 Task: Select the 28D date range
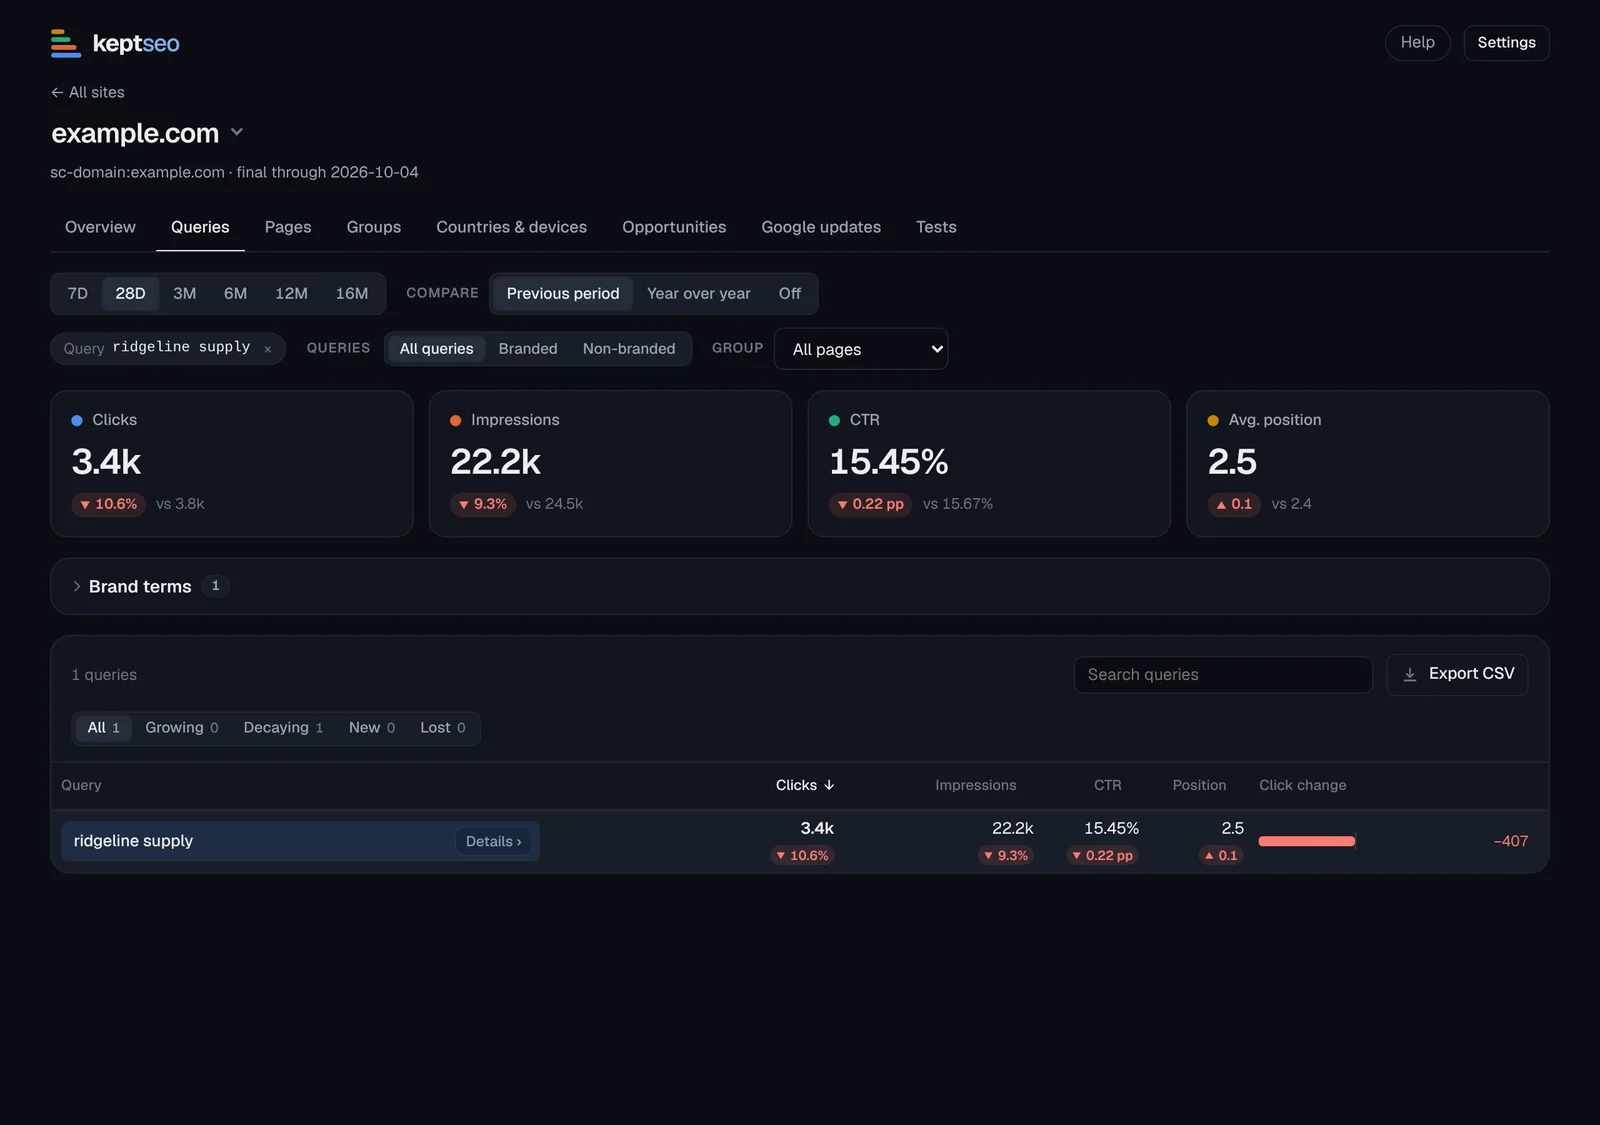point(130,294)
